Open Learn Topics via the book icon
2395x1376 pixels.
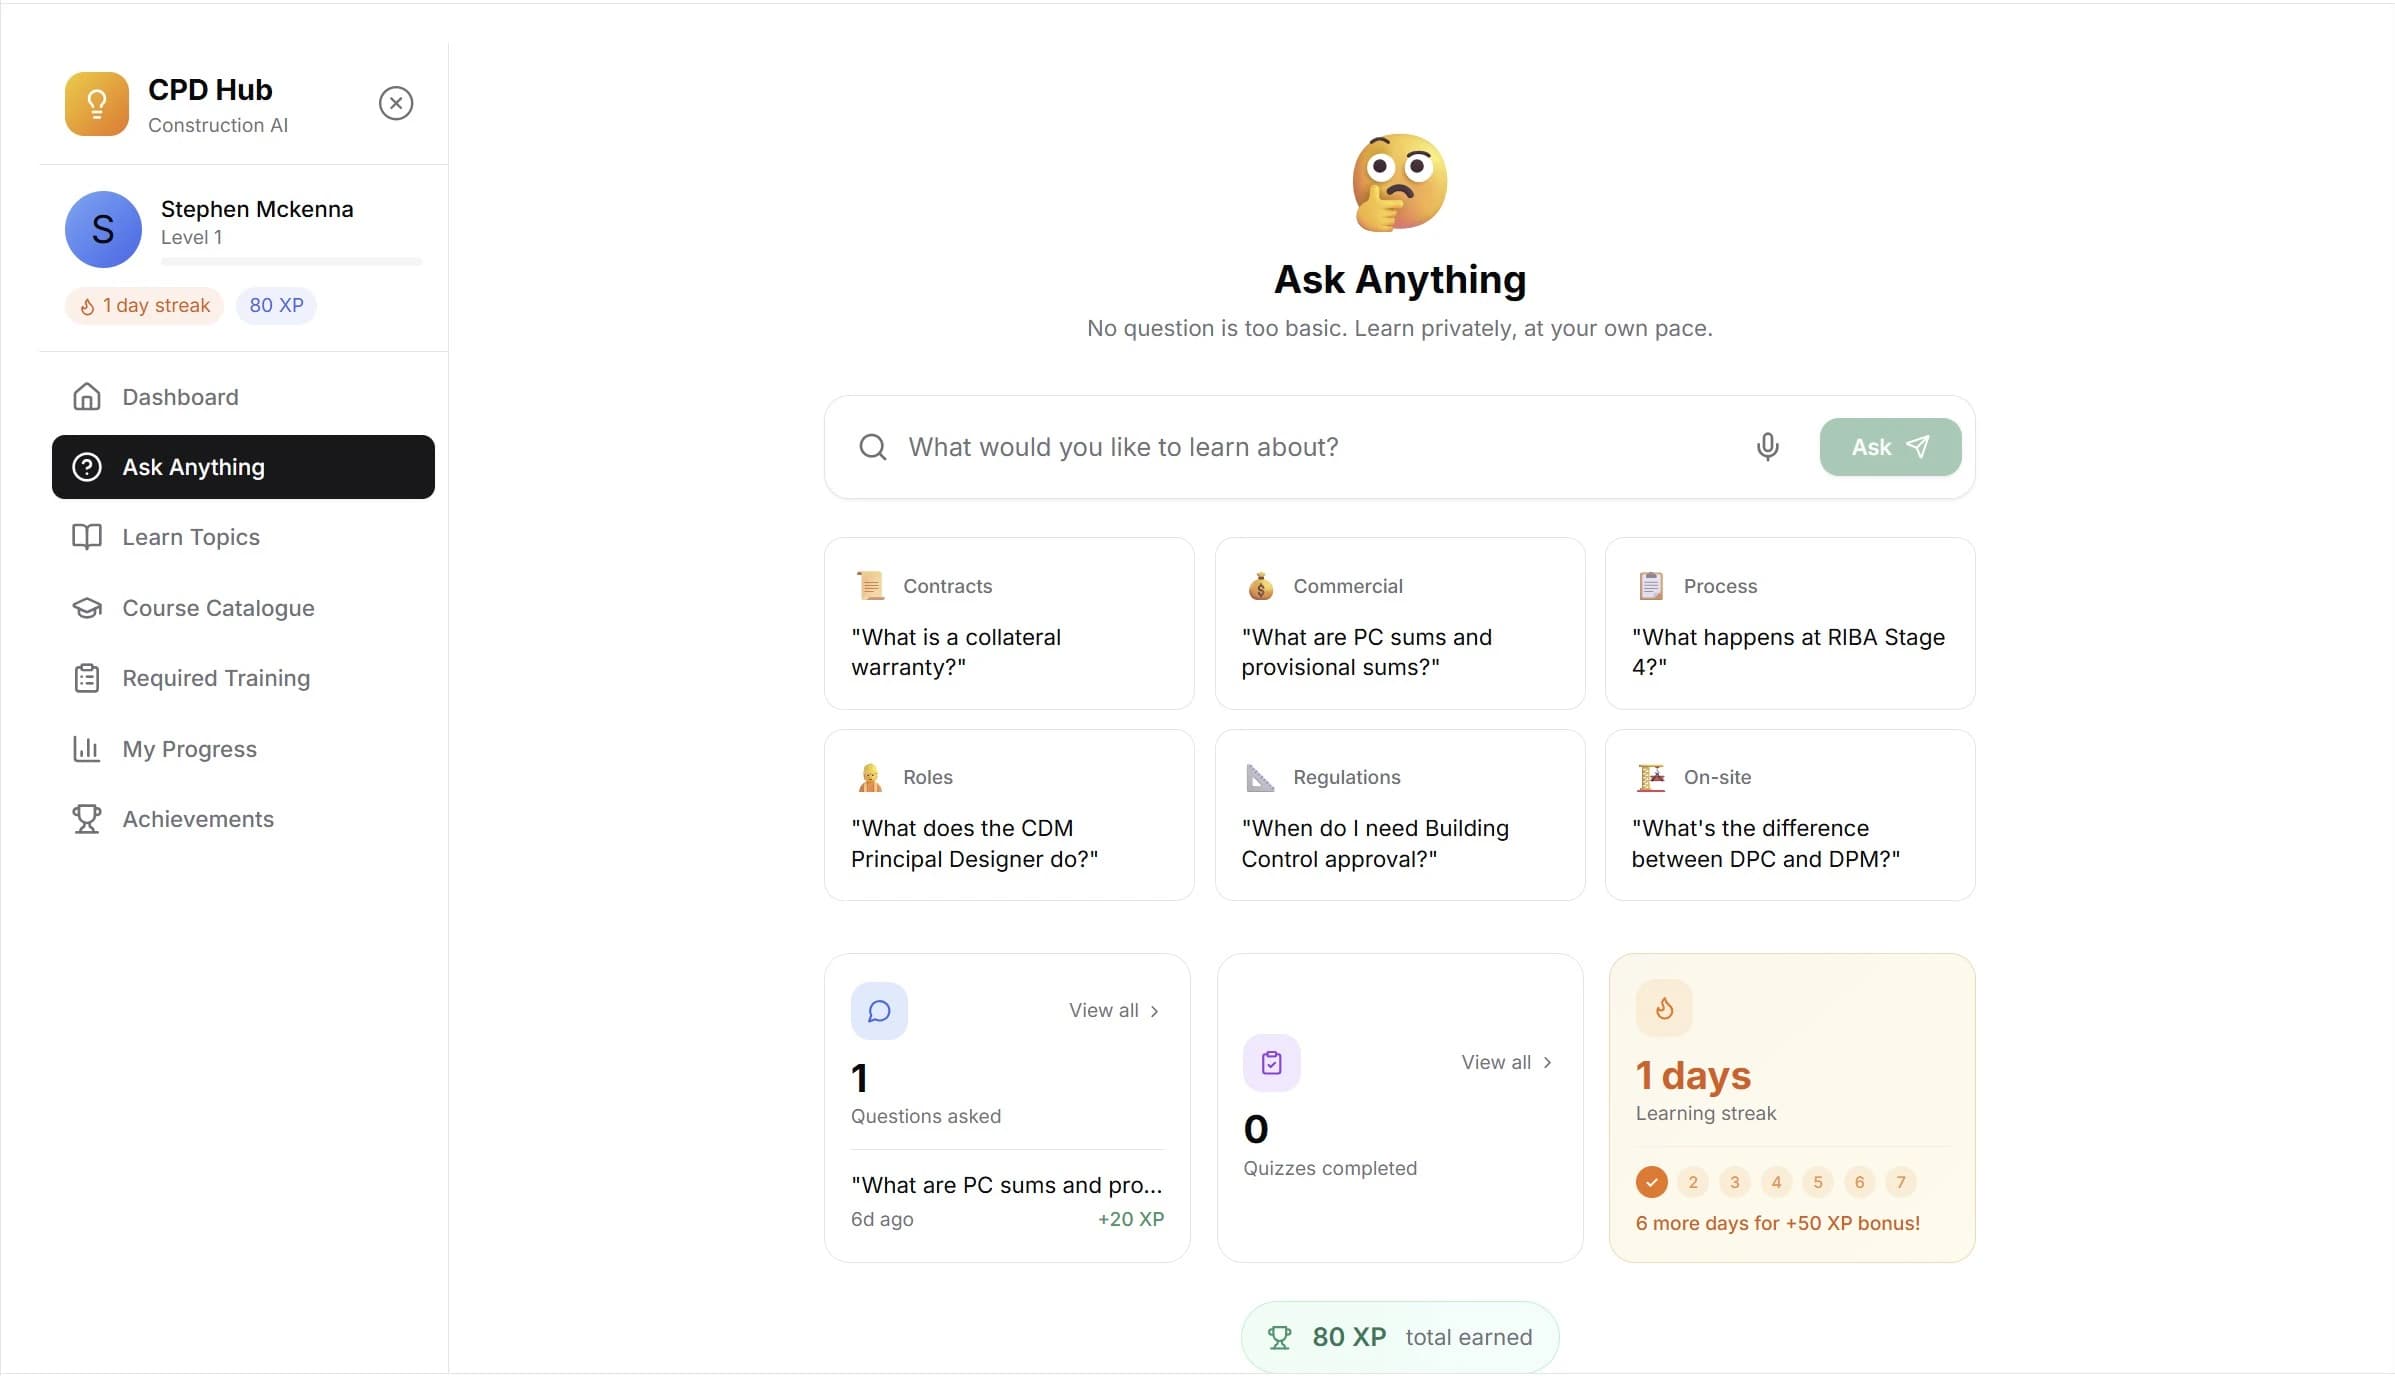point(87,537)
